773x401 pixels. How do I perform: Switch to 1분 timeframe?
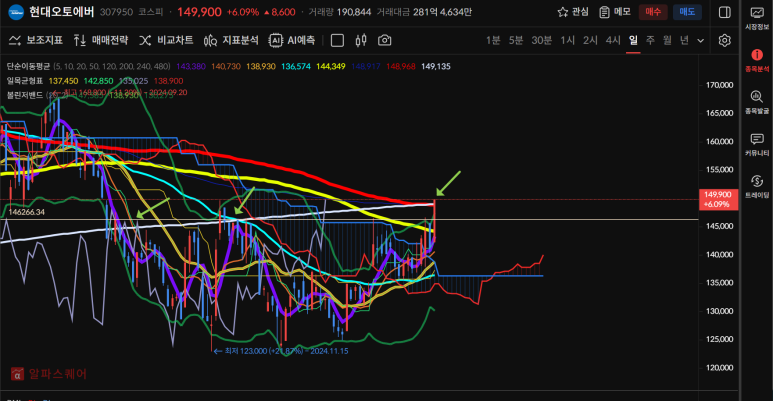pos(493,40)
